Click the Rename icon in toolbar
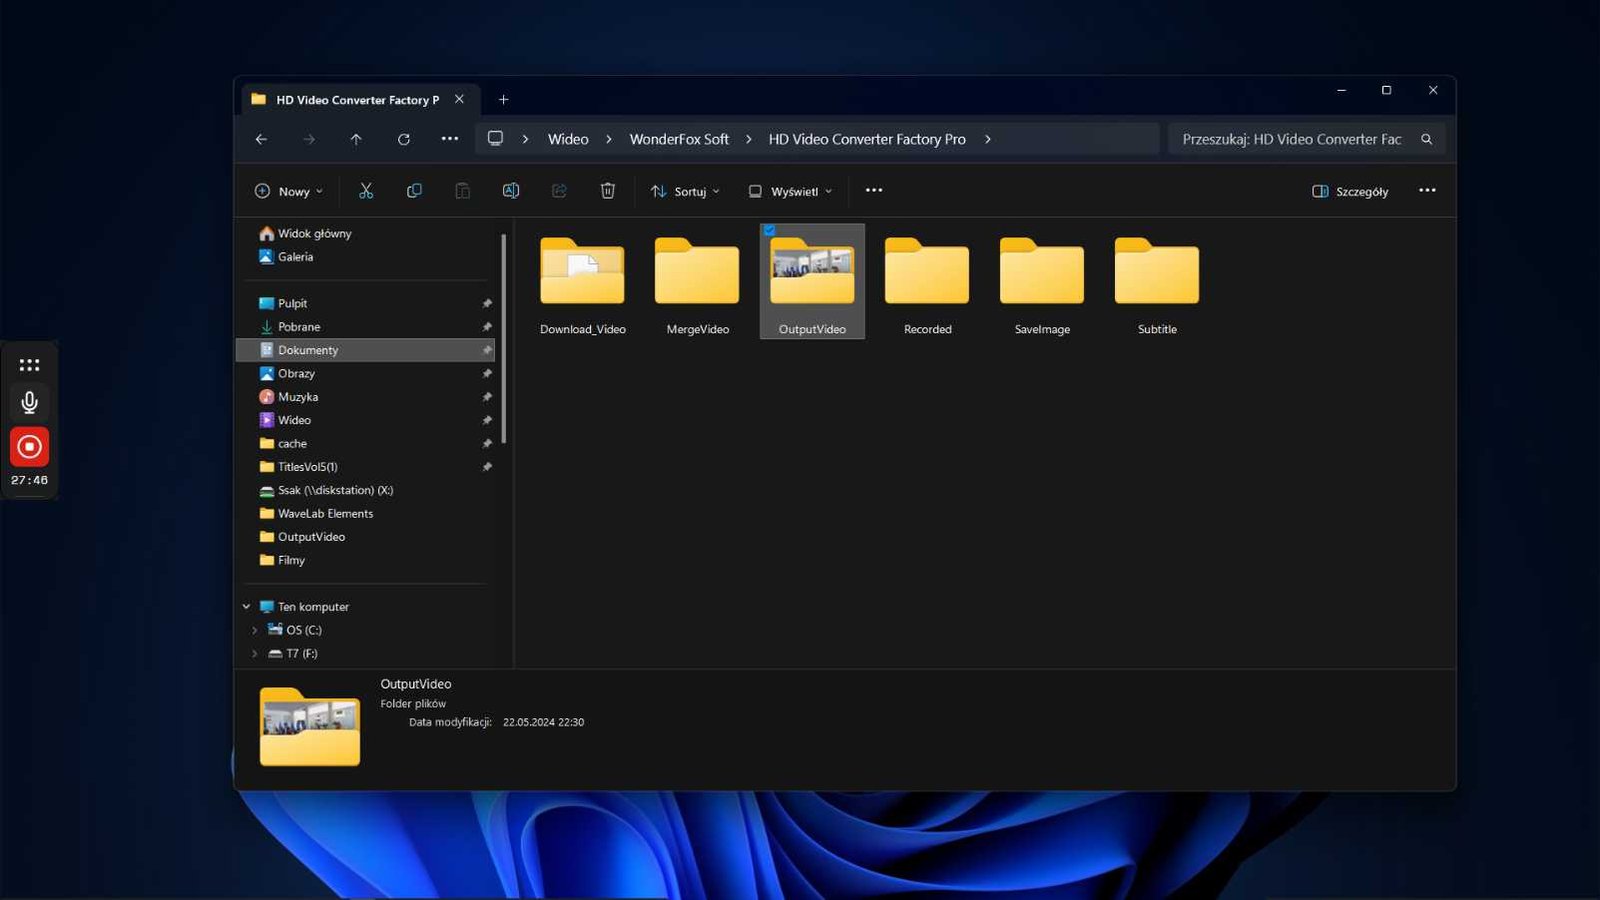Viewport: 1600px width, 900px height. 511,191
